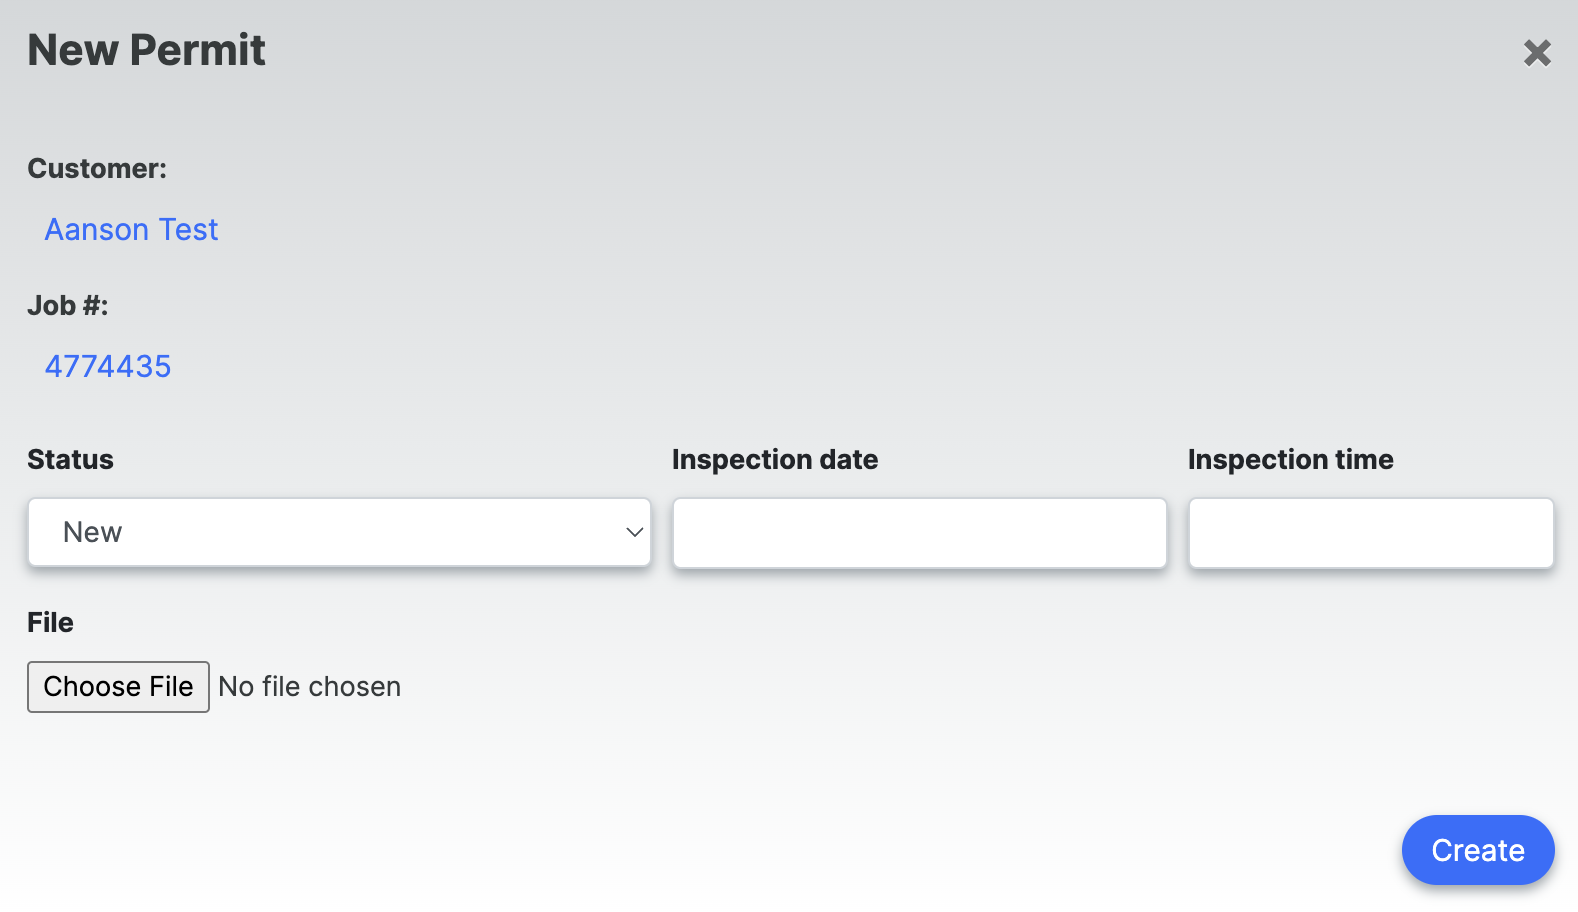The height and width of the screenshot is (912, 1578).
Task: Focus the Inspection date input field
Action: click(919, 533)
